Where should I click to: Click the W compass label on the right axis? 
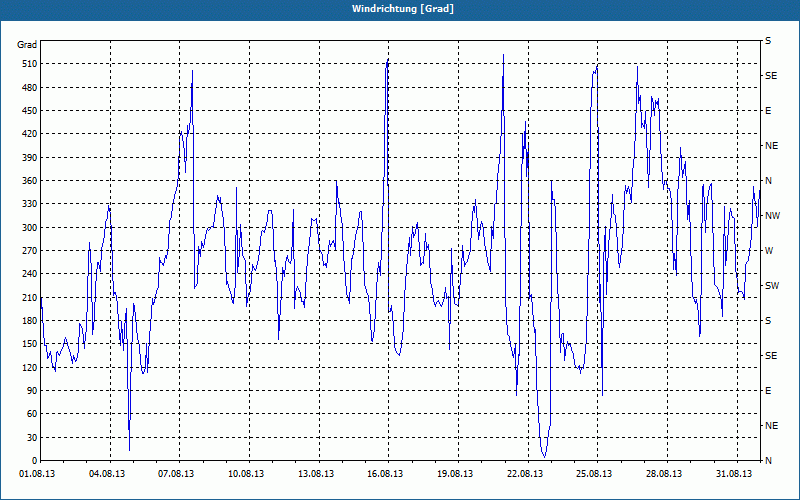(x=769, y=251)
